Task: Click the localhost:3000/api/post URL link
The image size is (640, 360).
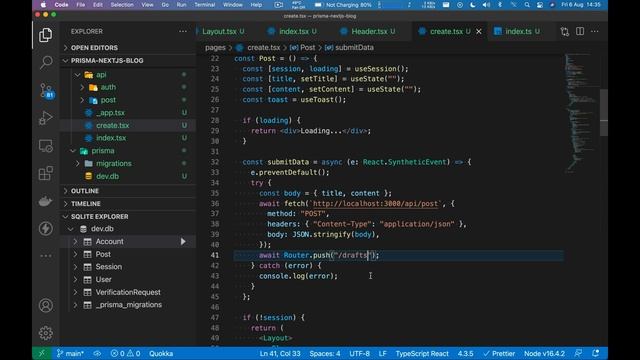Action: (375, 203)
